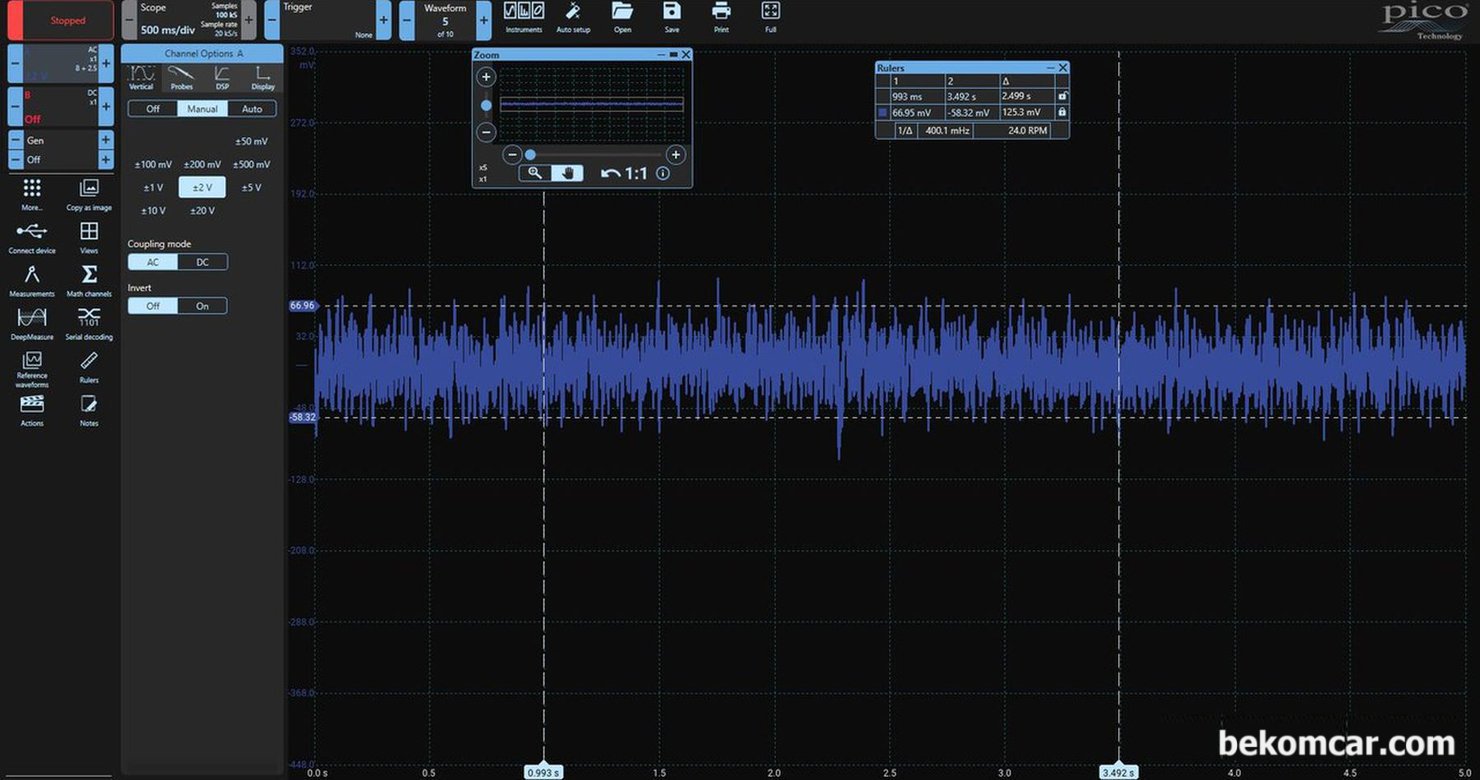The height and width of the screenshot is (780, 1480).
Task: Set Invert to On
Action: point(203,306)
